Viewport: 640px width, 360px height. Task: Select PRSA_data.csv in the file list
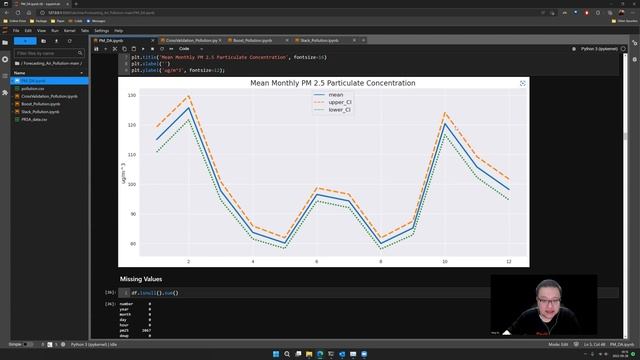(49, 120)
